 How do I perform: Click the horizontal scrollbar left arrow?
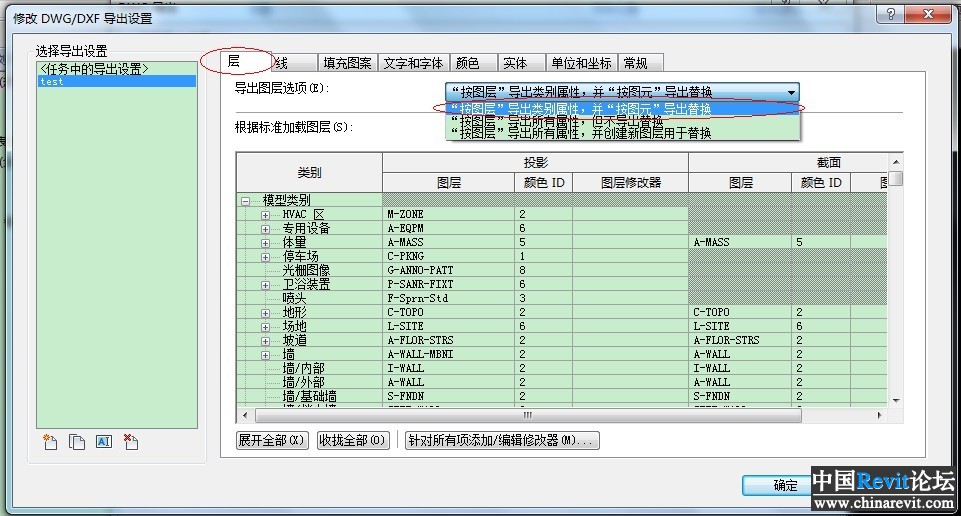coord(245,415)
